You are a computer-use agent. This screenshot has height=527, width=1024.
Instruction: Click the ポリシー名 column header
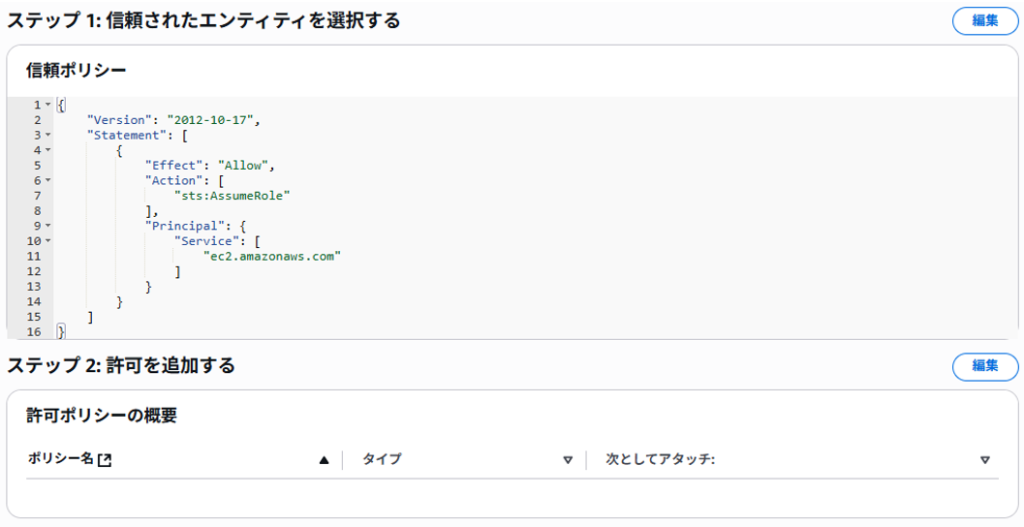pyautogui.click(x=61, y=459)
